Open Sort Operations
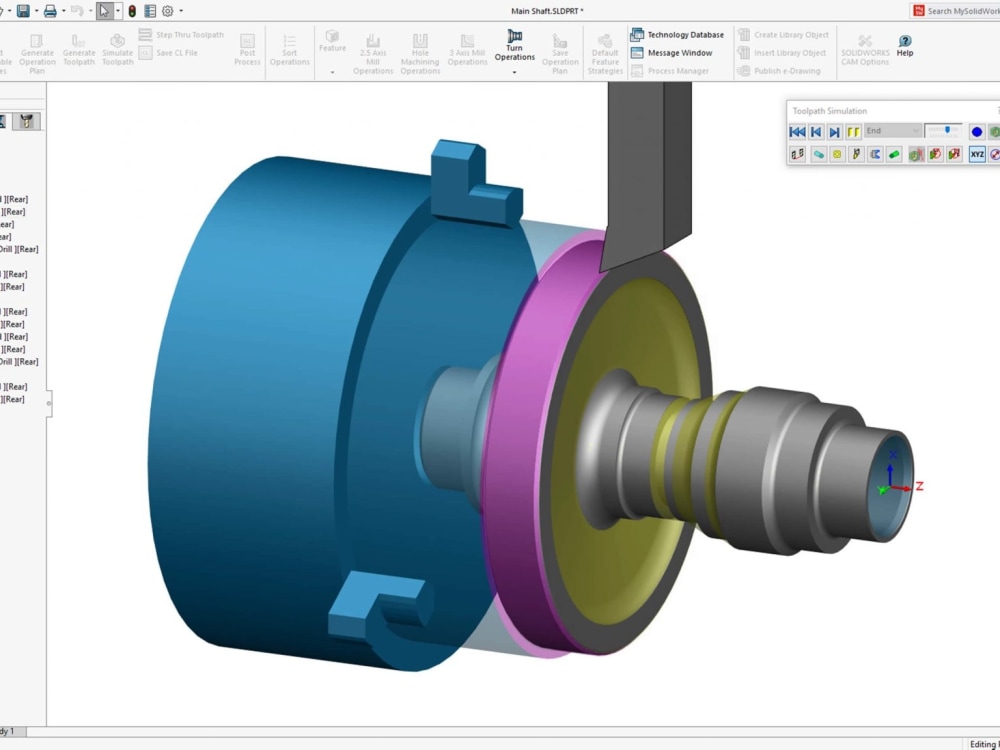Viewport: 1000px width, 750px height. (x=289, y=45)
